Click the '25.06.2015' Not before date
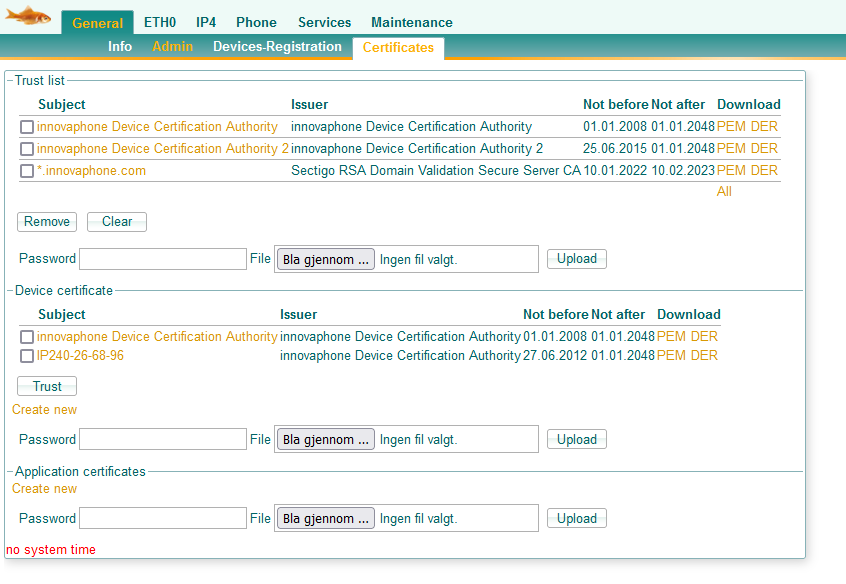Screen dimensions: 846x584 click(615, 148)
